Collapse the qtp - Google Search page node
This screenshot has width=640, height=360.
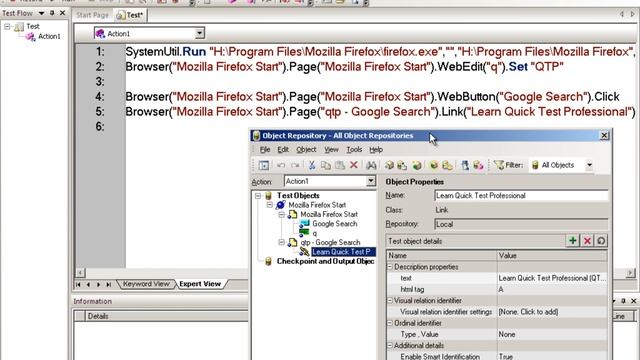point(282,242)
